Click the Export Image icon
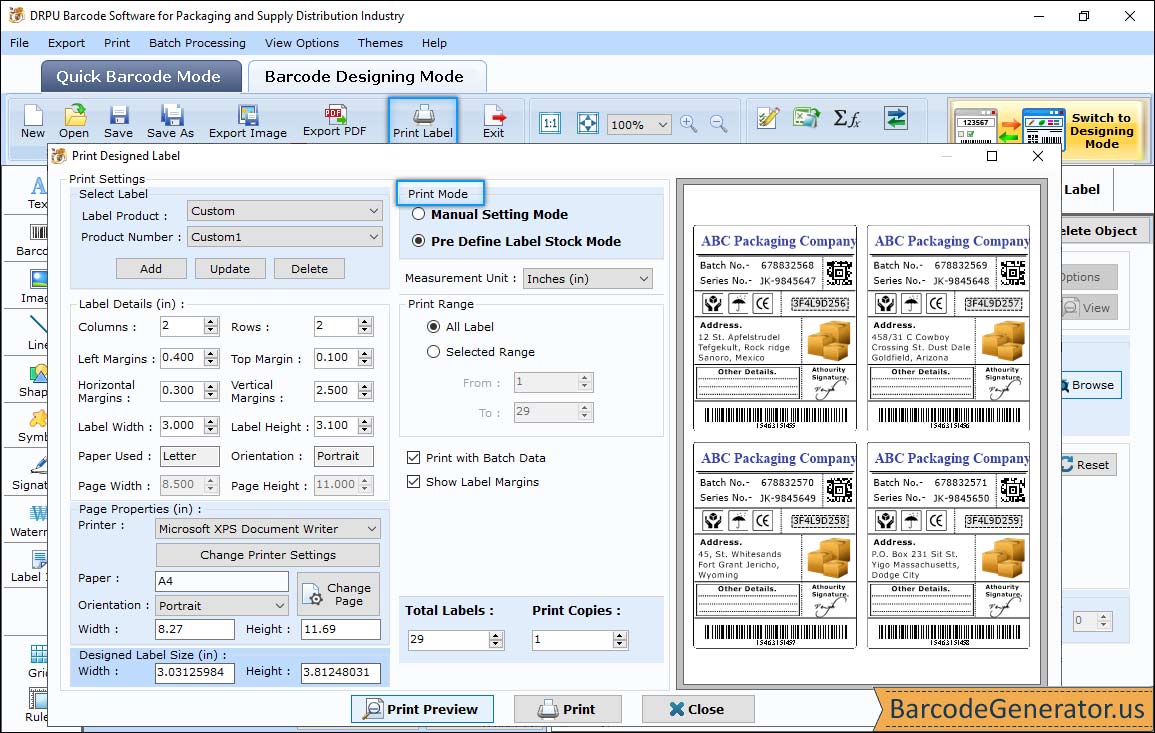 248,122
